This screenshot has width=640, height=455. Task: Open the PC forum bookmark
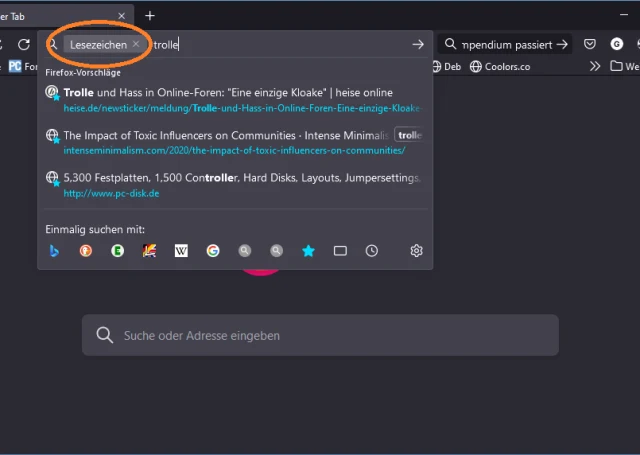(23, 66)
